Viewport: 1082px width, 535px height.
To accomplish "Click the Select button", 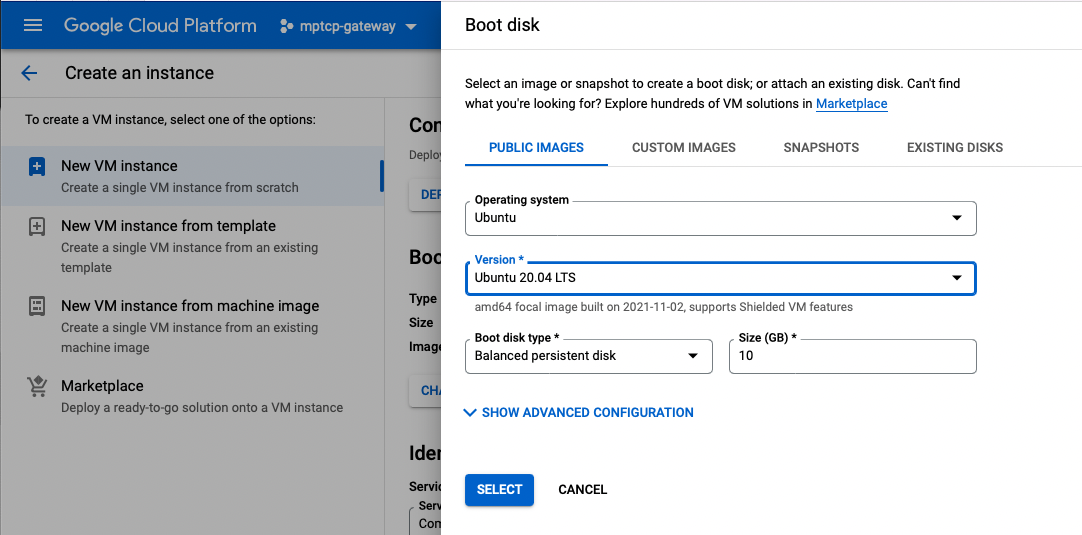I will 499,490.
